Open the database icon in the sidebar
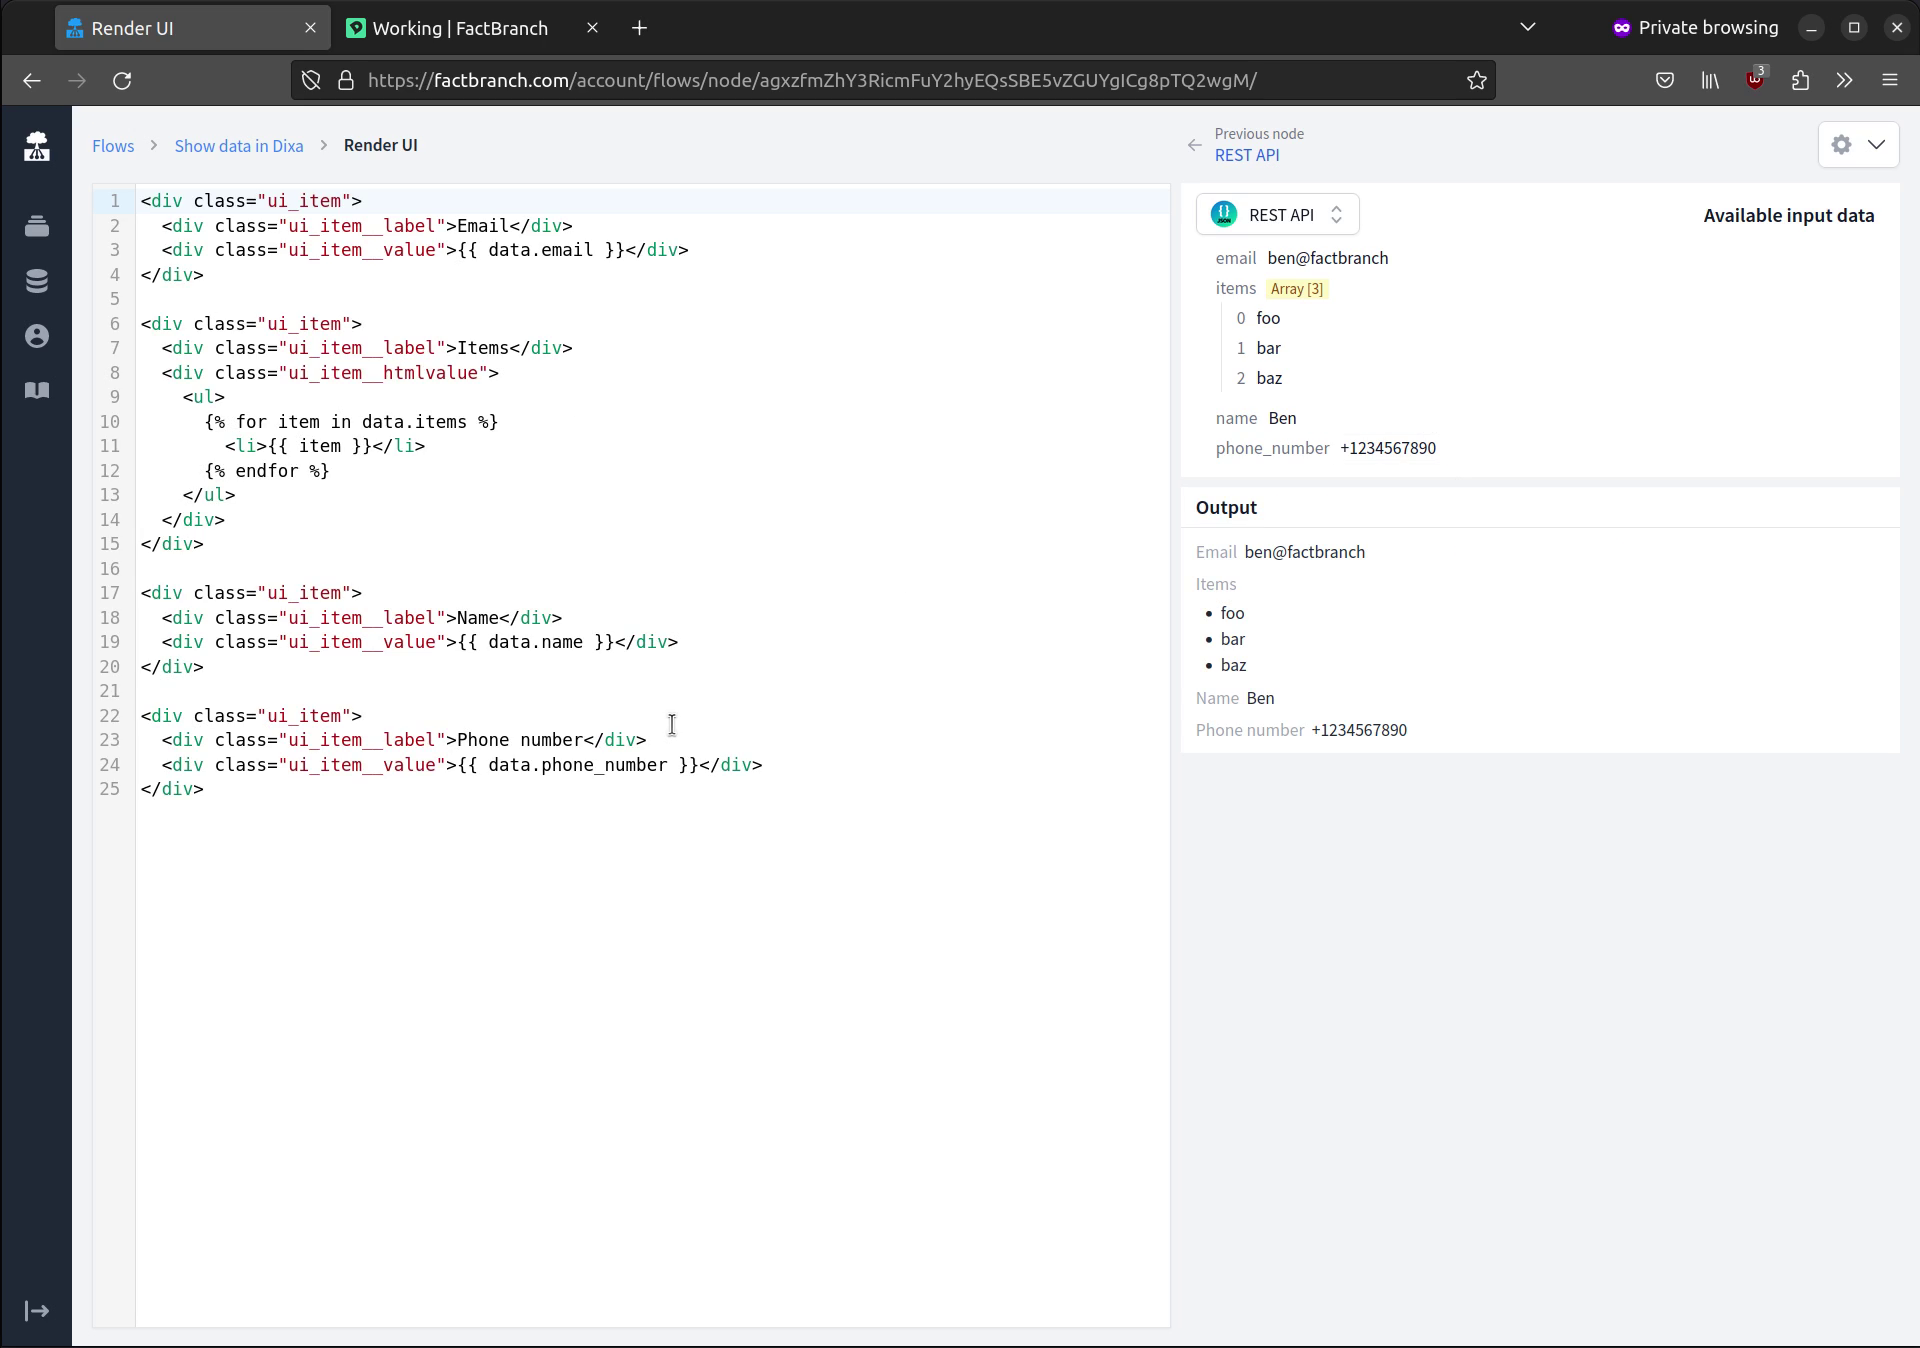The width and height of the screenshot is (1920, 1348). (37, 281)
